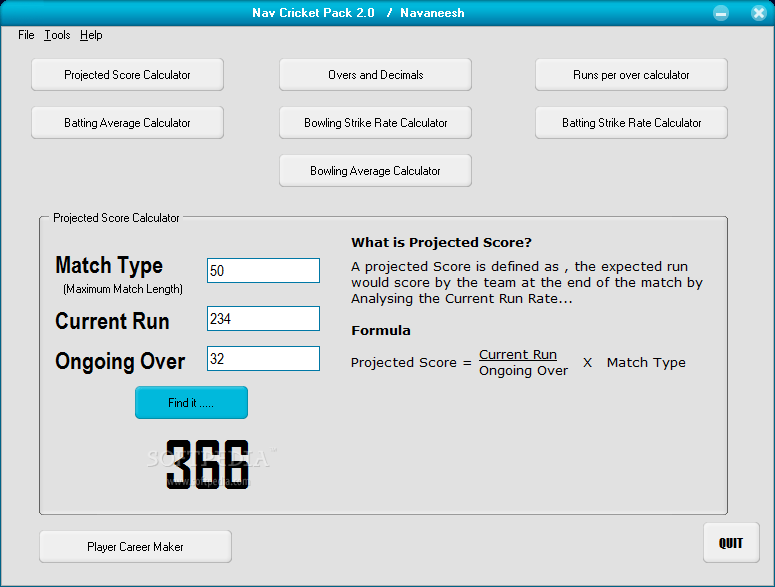Open the Batting Average Calculator
The height and width of the screenshot is (587, 775).
coord(128,123)
